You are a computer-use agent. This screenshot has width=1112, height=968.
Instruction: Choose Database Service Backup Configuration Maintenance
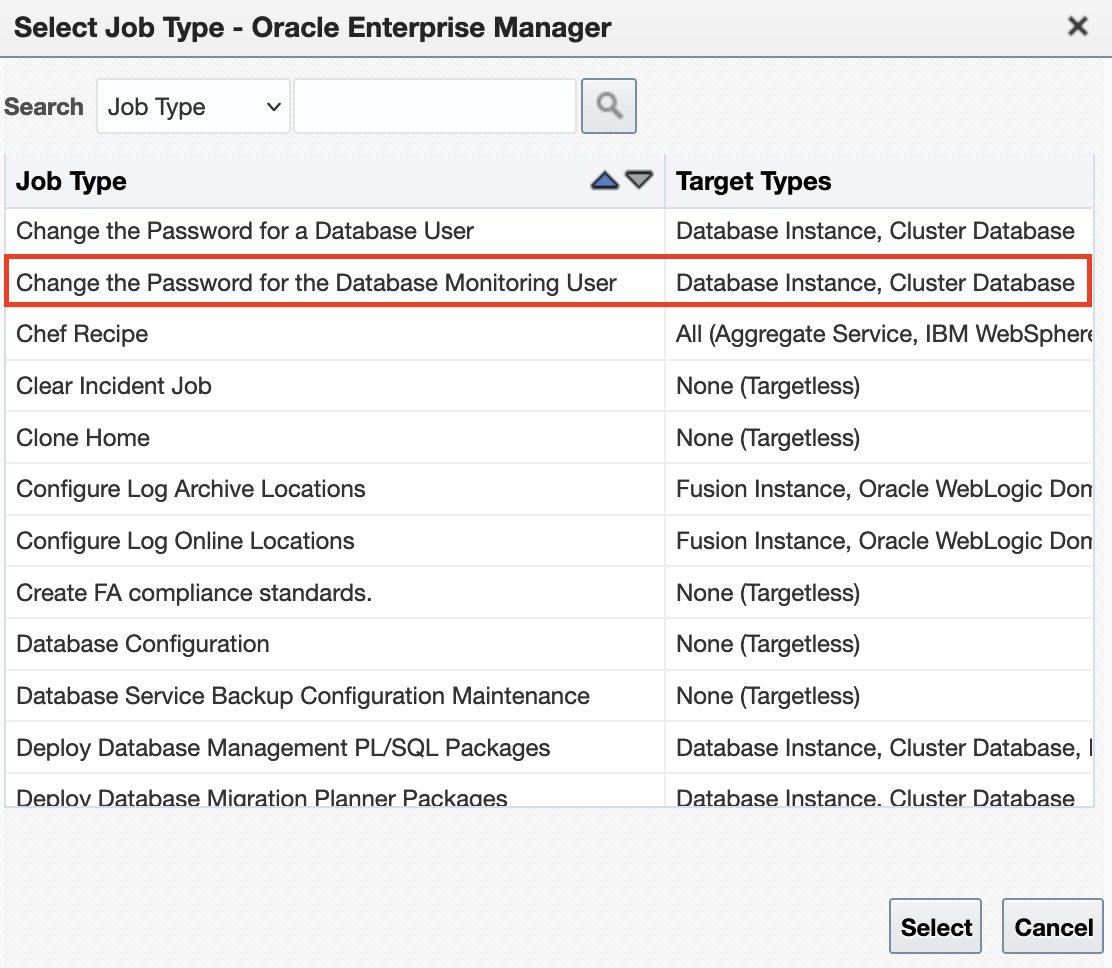point(303,696)
